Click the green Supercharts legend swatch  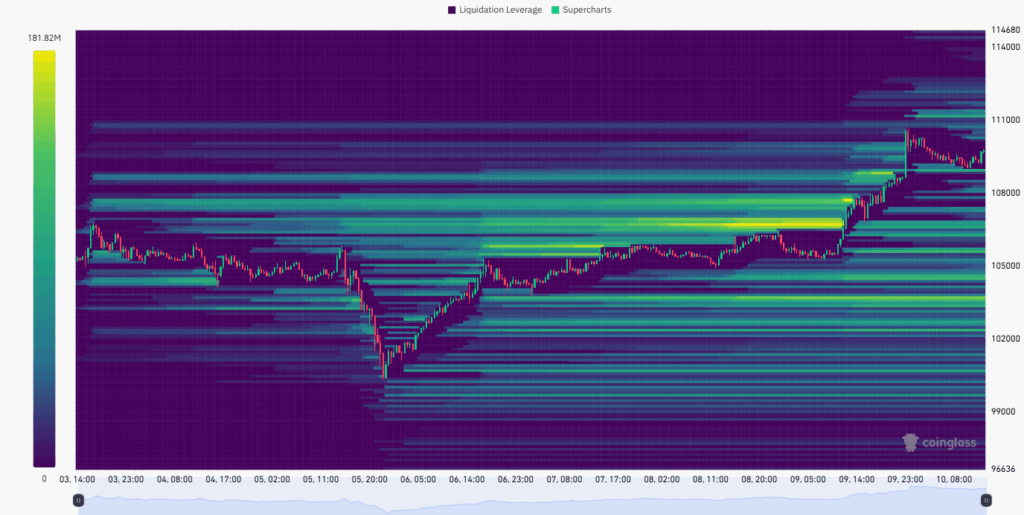(x=555, y=10)
